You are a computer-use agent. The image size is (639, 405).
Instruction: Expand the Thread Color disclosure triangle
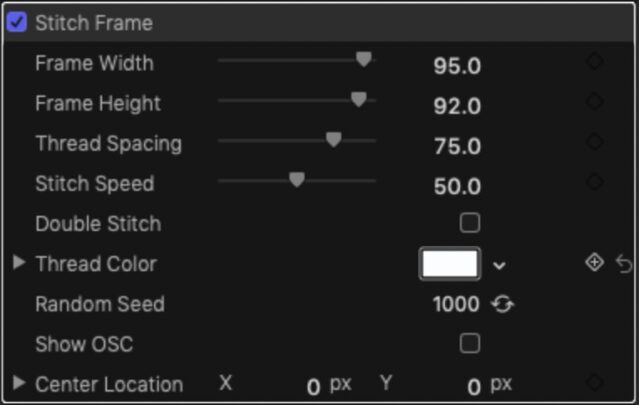[x=19, y=263]
